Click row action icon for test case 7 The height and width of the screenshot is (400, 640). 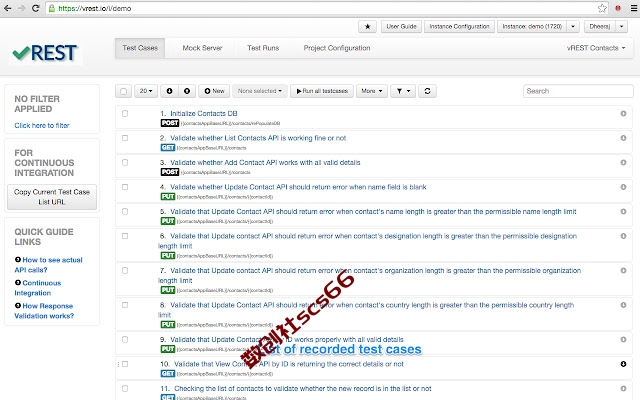click(x=623, y=271)
